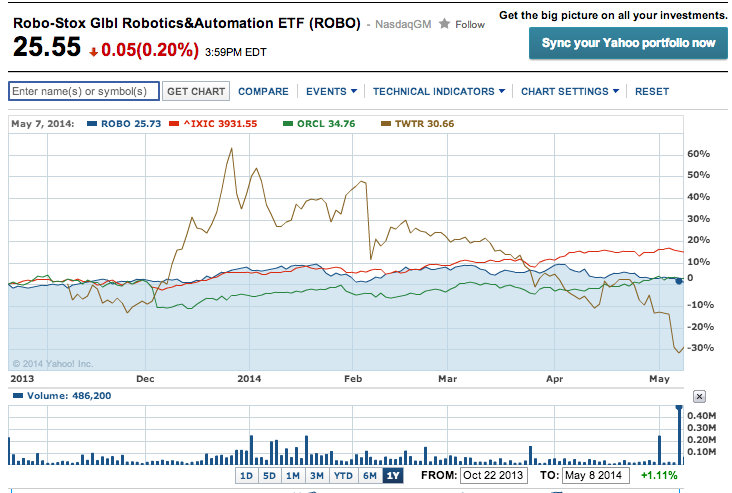The image size is (732, 493).
Task: Click the blue ROBO data point marker
Action: 679,281
